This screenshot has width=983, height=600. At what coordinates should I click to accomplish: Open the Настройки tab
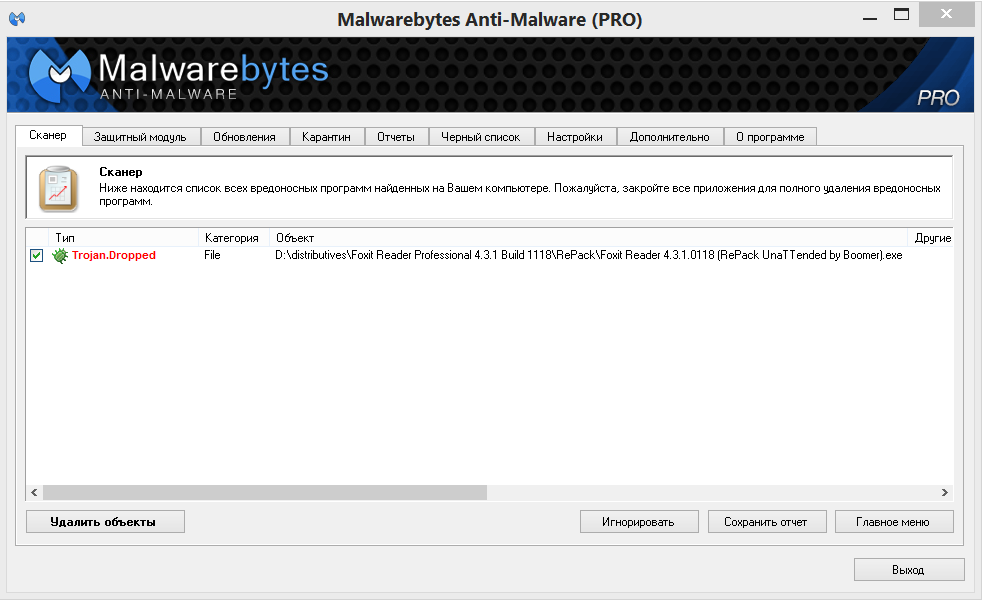575,137
